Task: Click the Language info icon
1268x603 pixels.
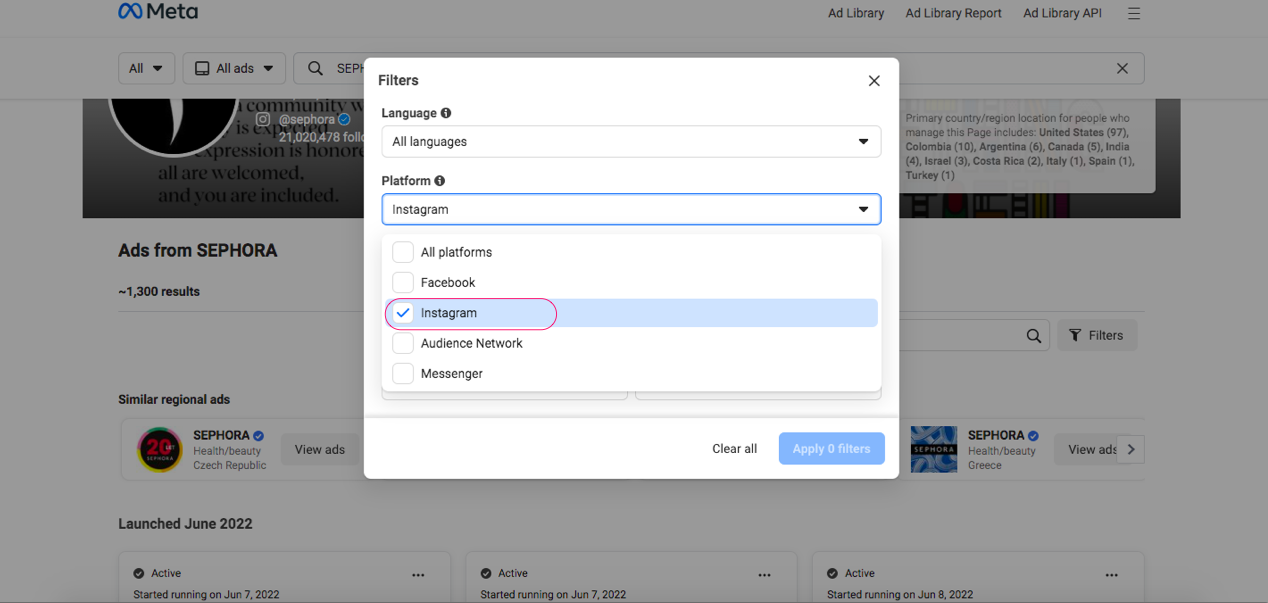Action: 446,113
